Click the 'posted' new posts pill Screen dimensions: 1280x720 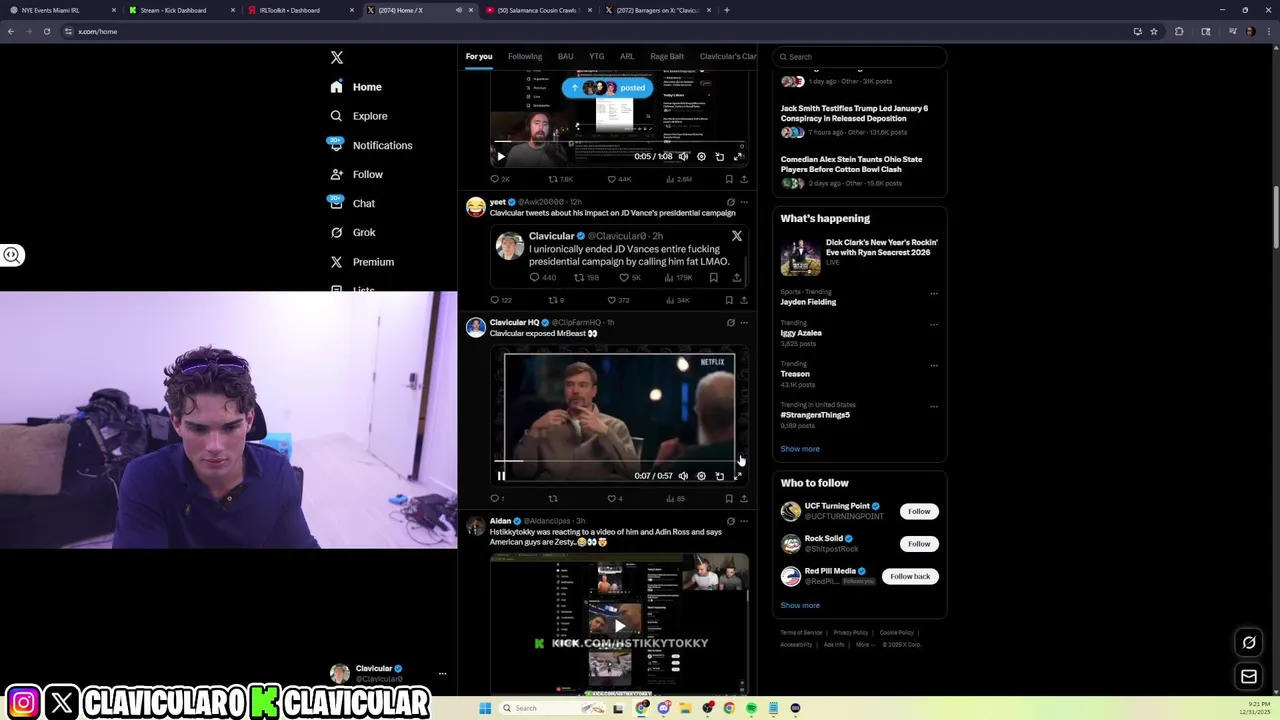point(608,88)
